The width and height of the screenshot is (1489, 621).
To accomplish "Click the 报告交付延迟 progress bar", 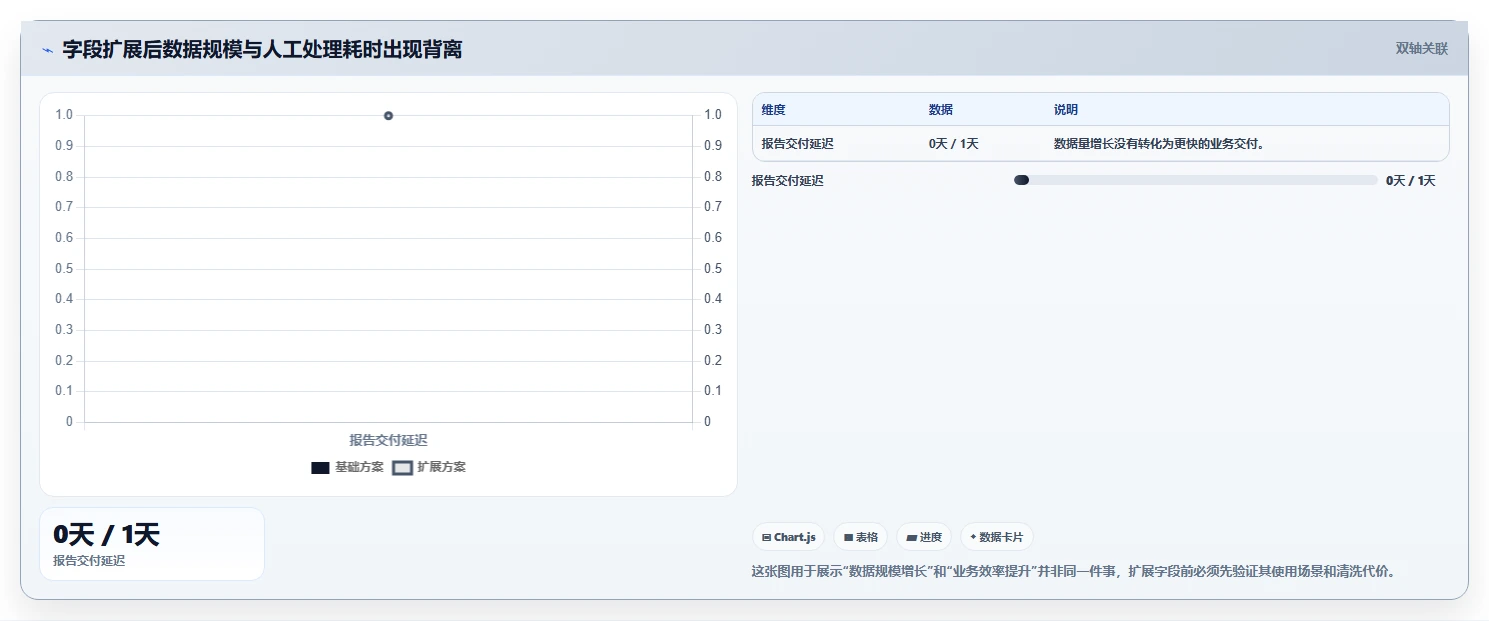I will [x=1195, y=180].
